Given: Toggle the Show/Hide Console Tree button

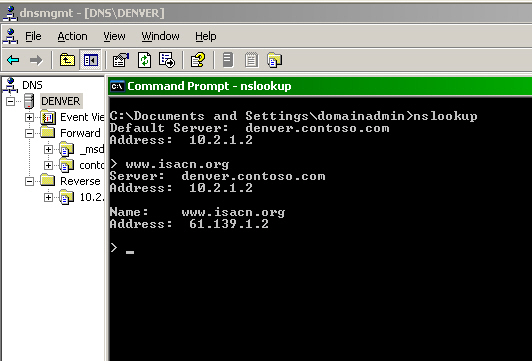Looking at the screenshot, I should (x=90, y=60).
